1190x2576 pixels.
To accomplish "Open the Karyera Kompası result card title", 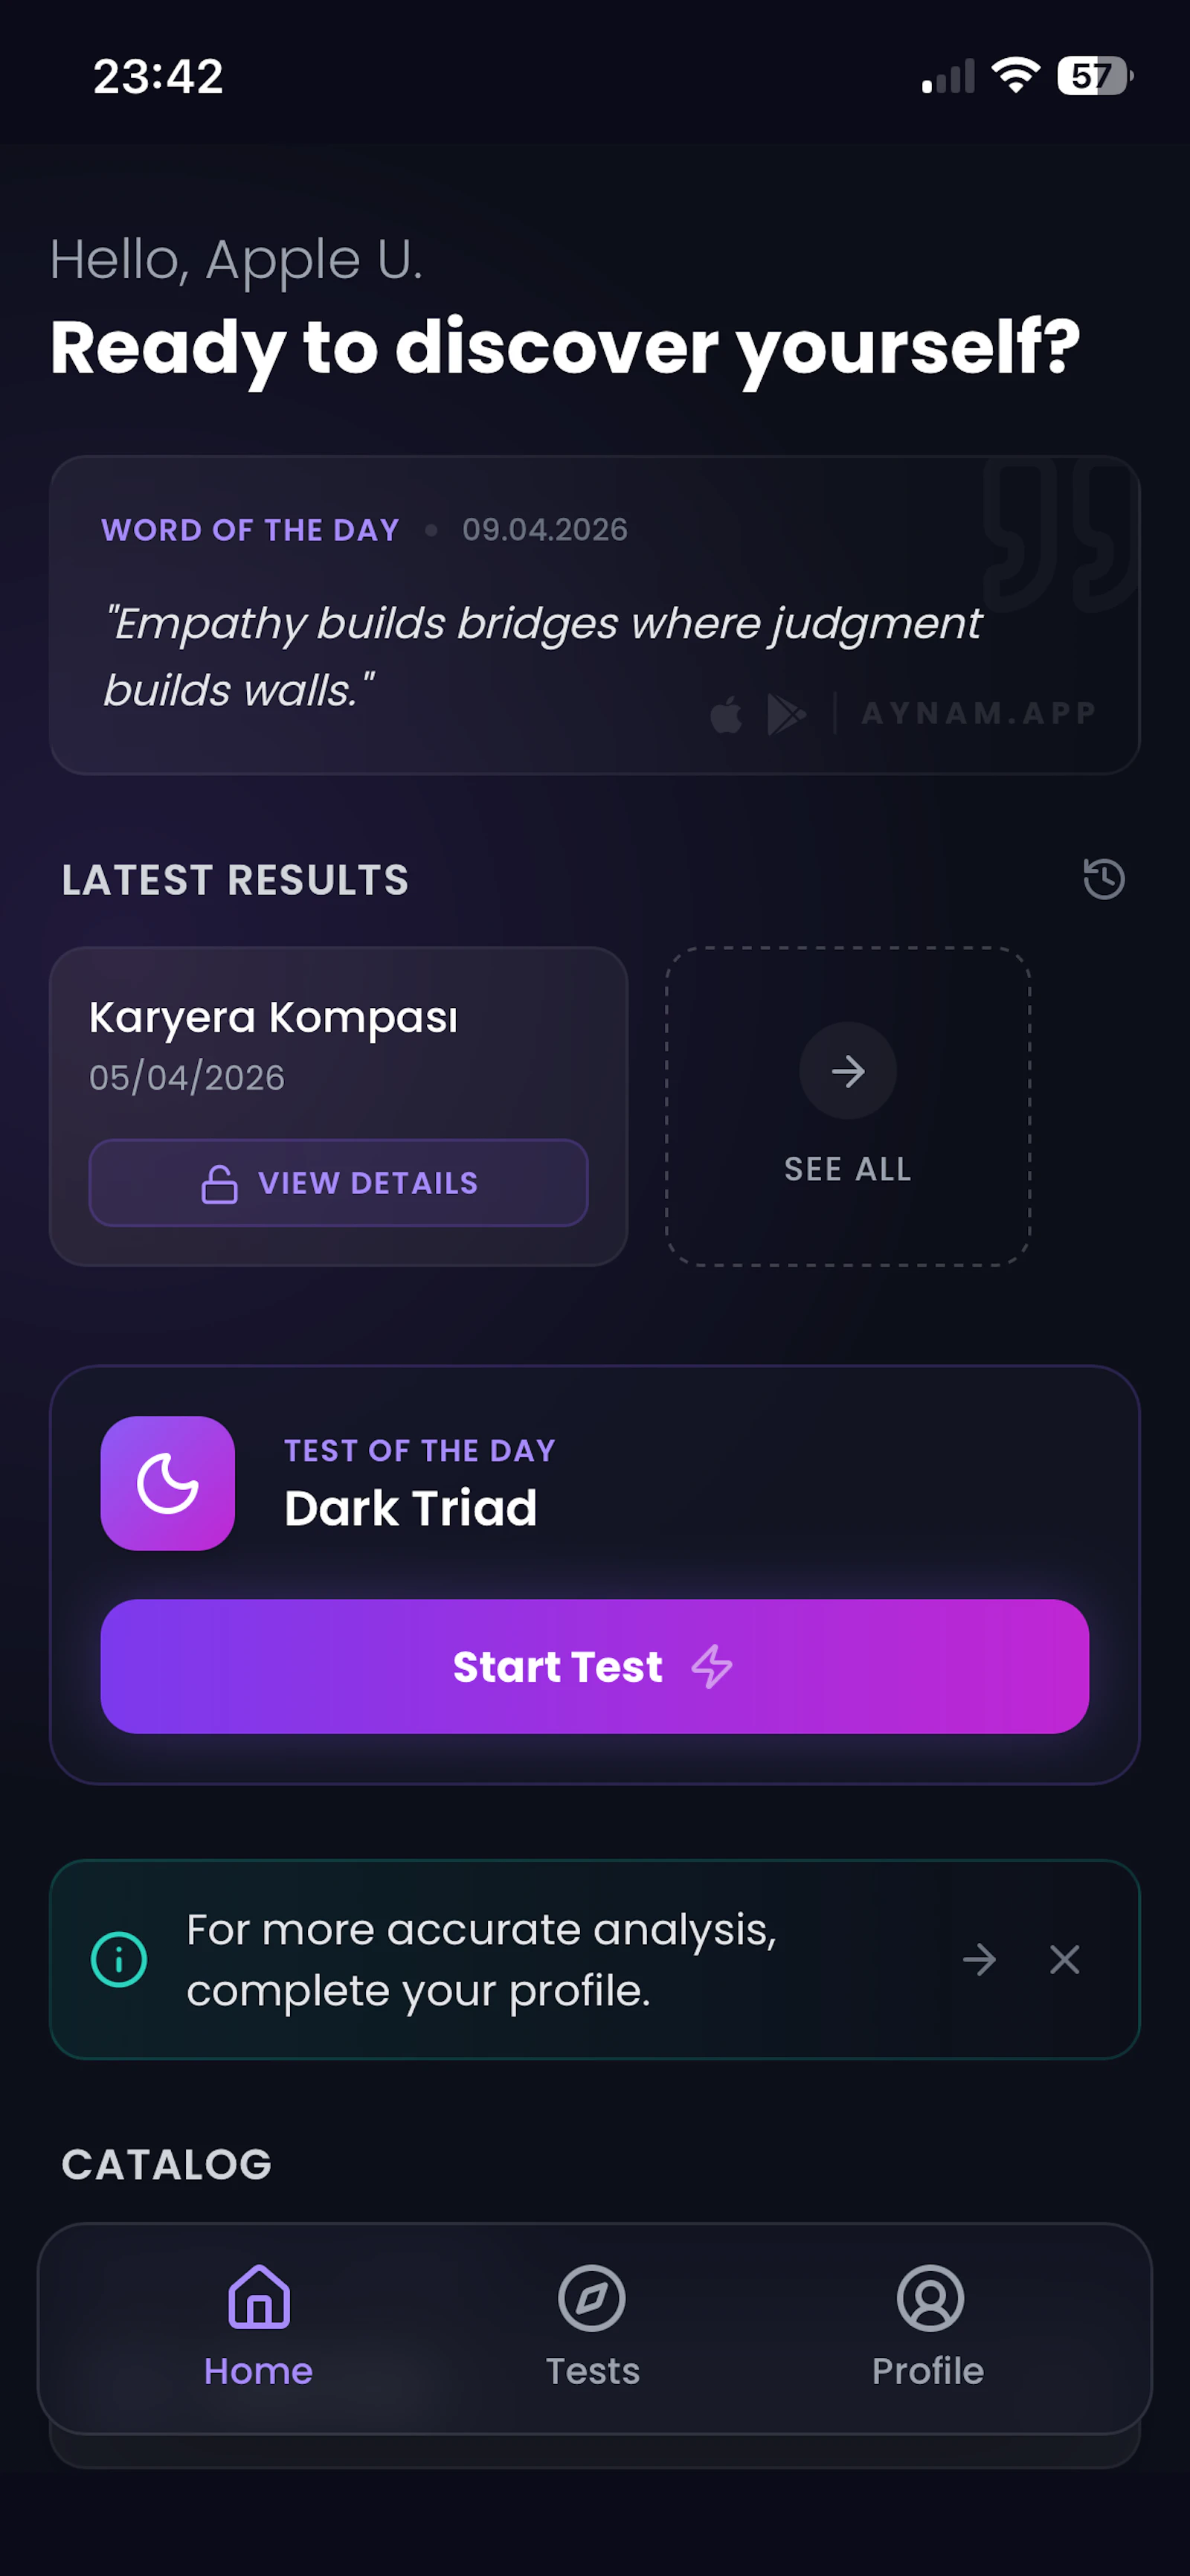I will (273, 1017).
